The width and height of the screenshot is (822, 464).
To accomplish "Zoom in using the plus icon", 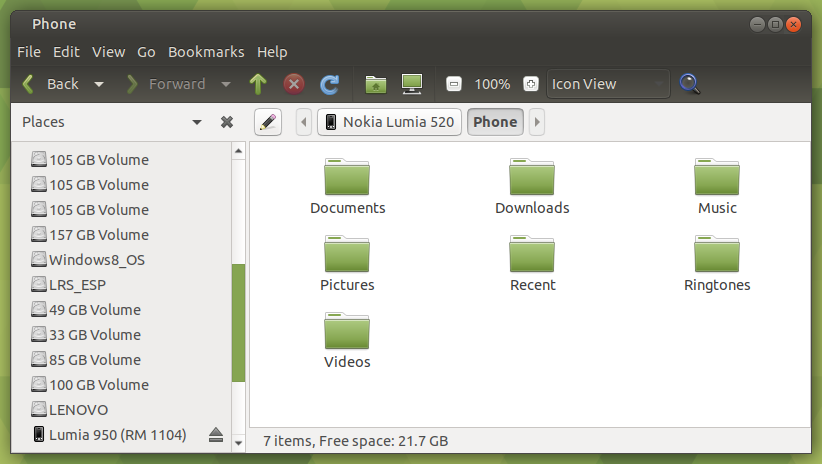I will (530, 84).
